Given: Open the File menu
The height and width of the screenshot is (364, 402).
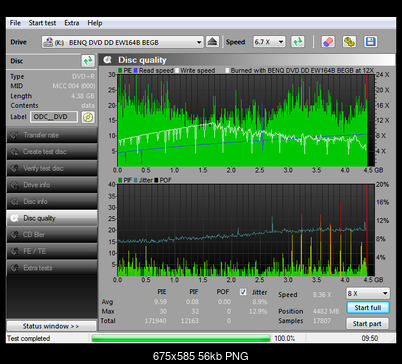Looking at the screenshot, I should pyautogui.click(x=15, y=23).
